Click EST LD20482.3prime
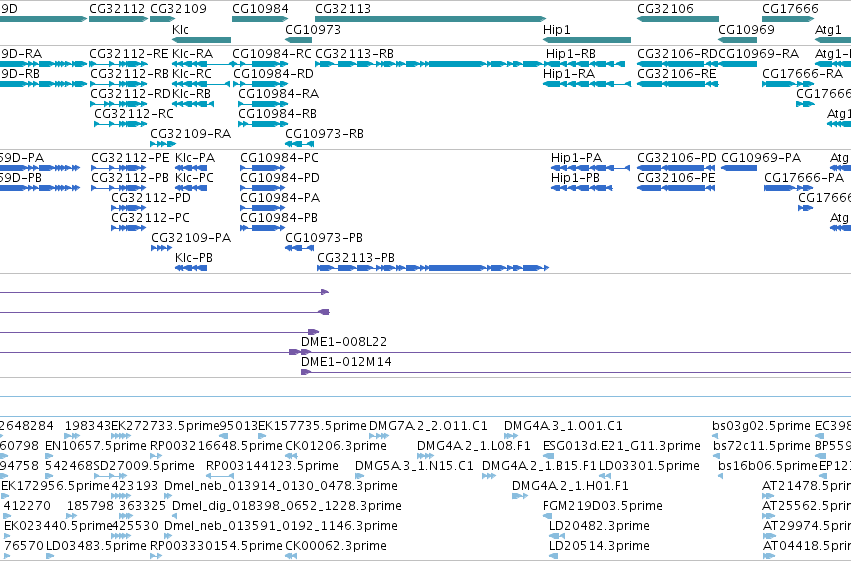The width and height of the screenshot is (851, 561). pyautogui.click(x=599, y=526)
